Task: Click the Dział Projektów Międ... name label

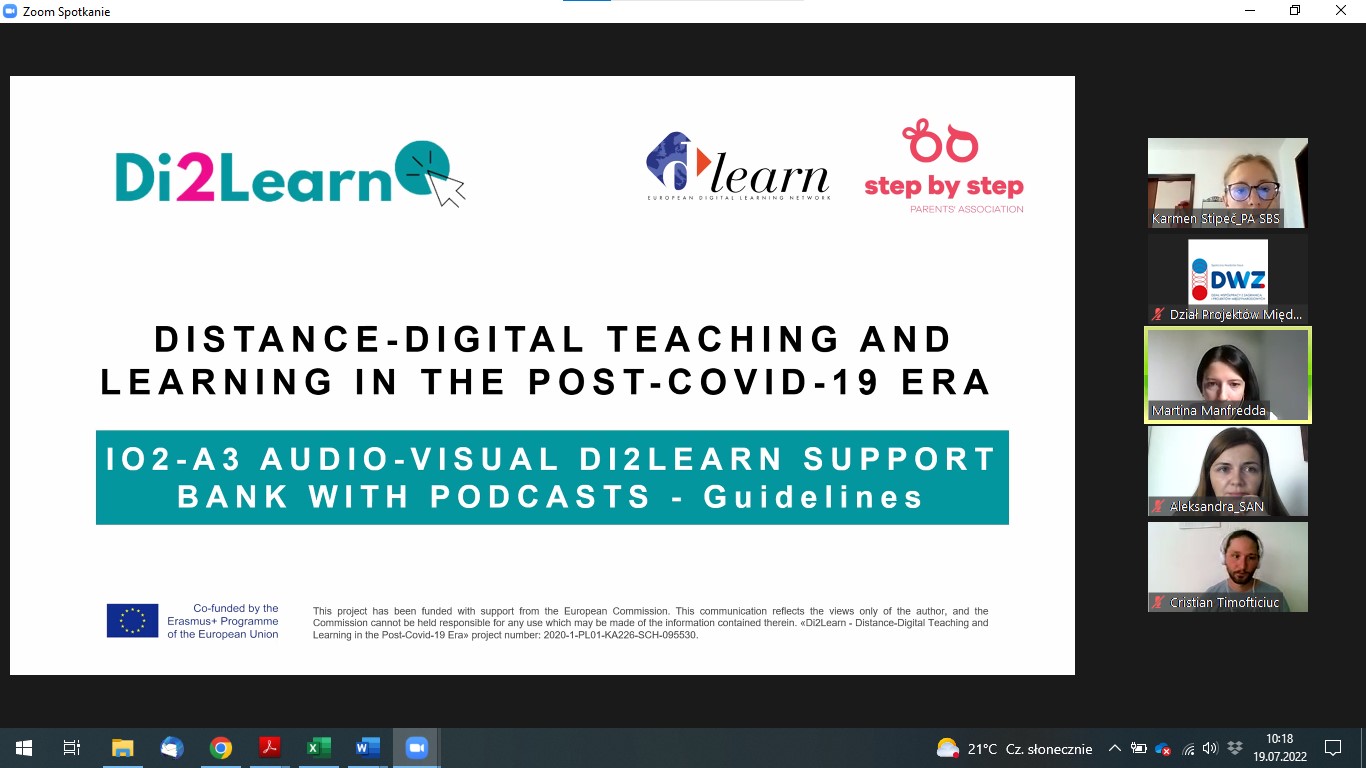Action: (1236, 315)
